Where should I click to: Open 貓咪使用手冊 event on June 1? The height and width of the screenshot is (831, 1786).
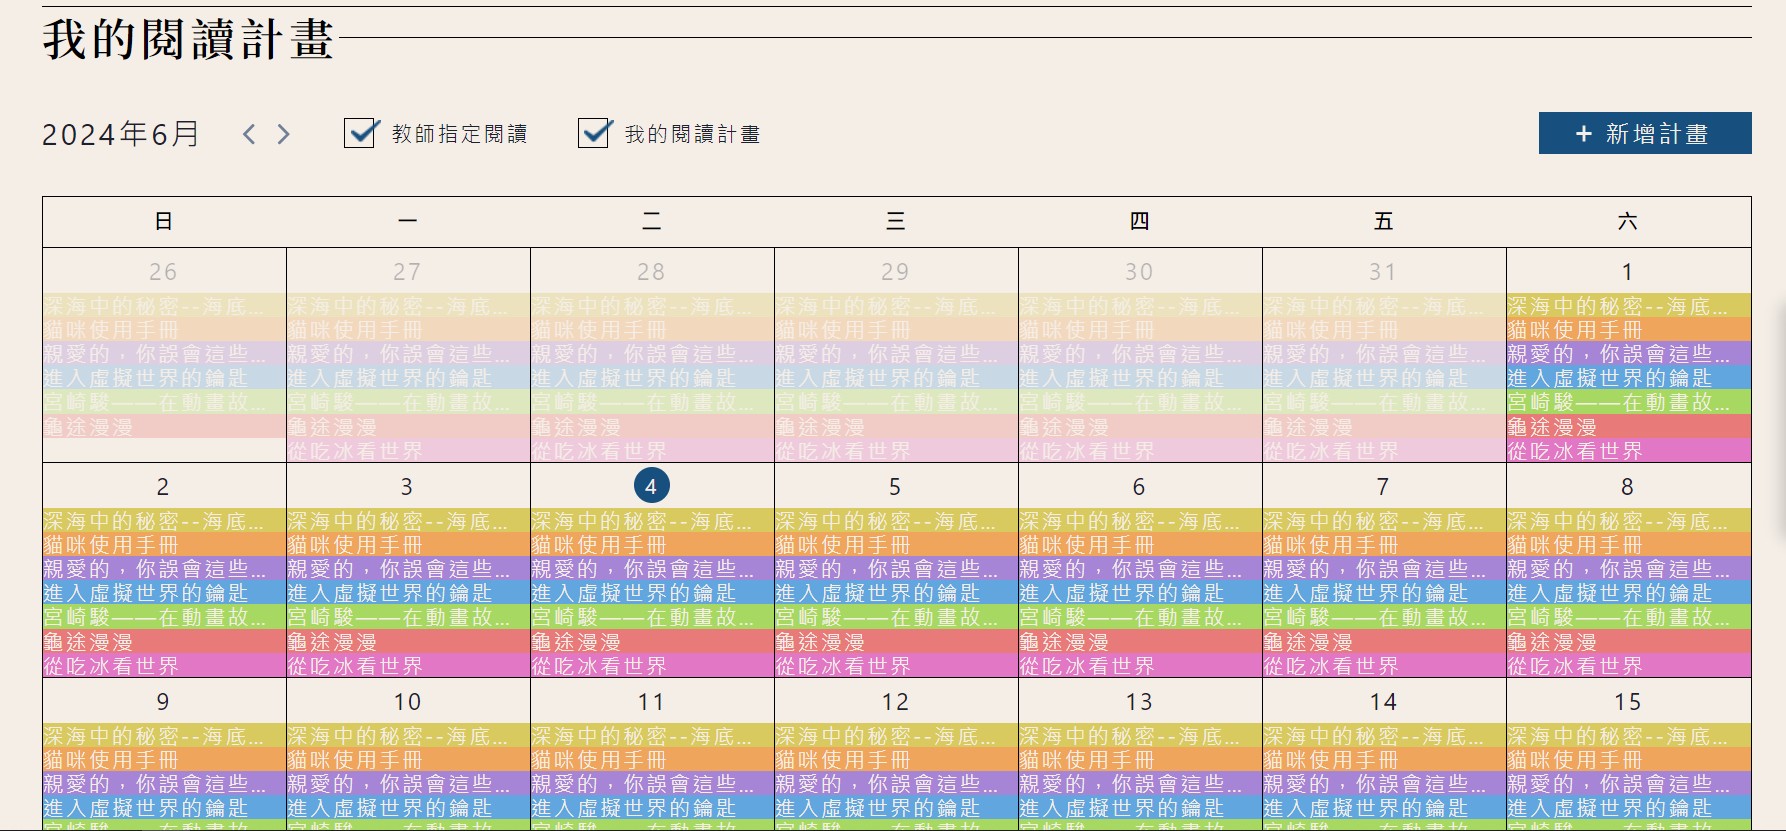[1628, 330]
